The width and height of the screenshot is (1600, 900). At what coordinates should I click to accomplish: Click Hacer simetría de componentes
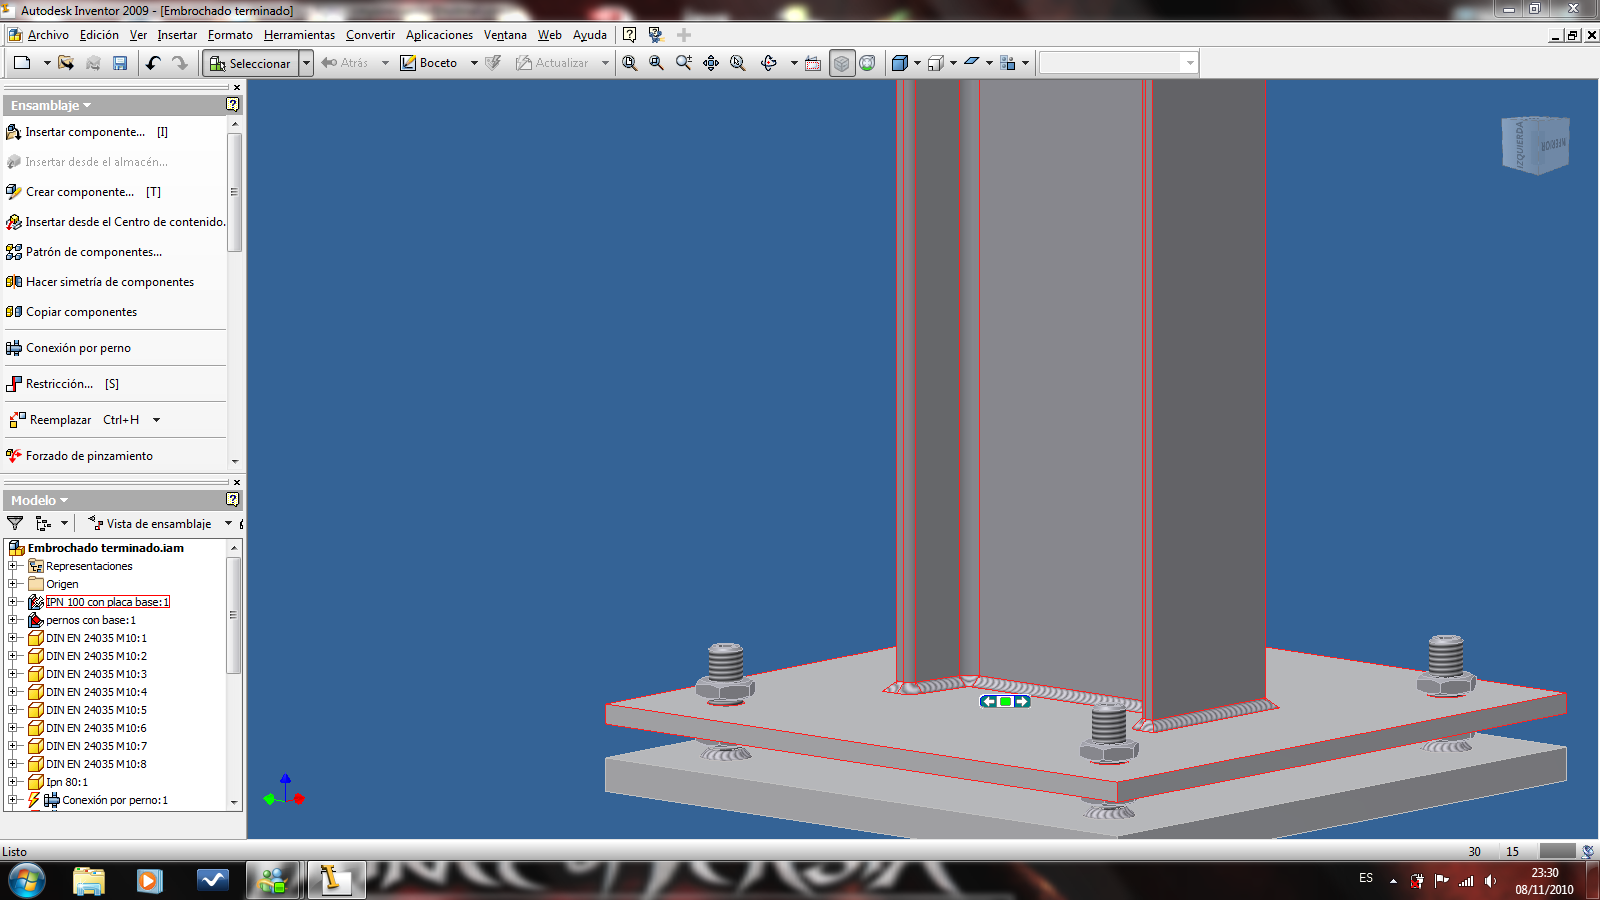click(x=100, y=282)
